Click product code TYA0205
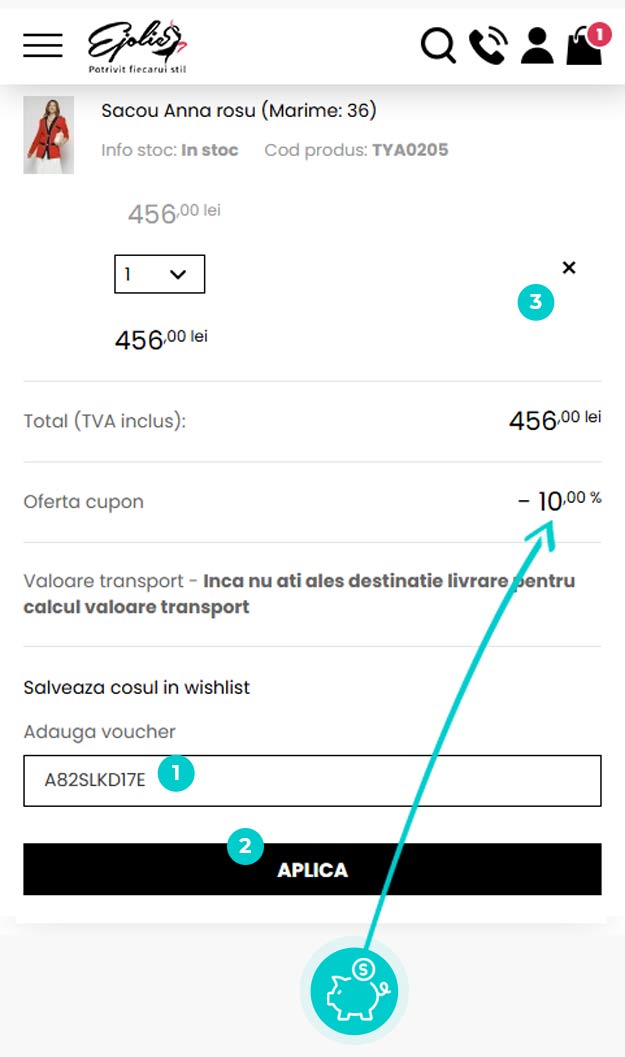 [410, 151]
